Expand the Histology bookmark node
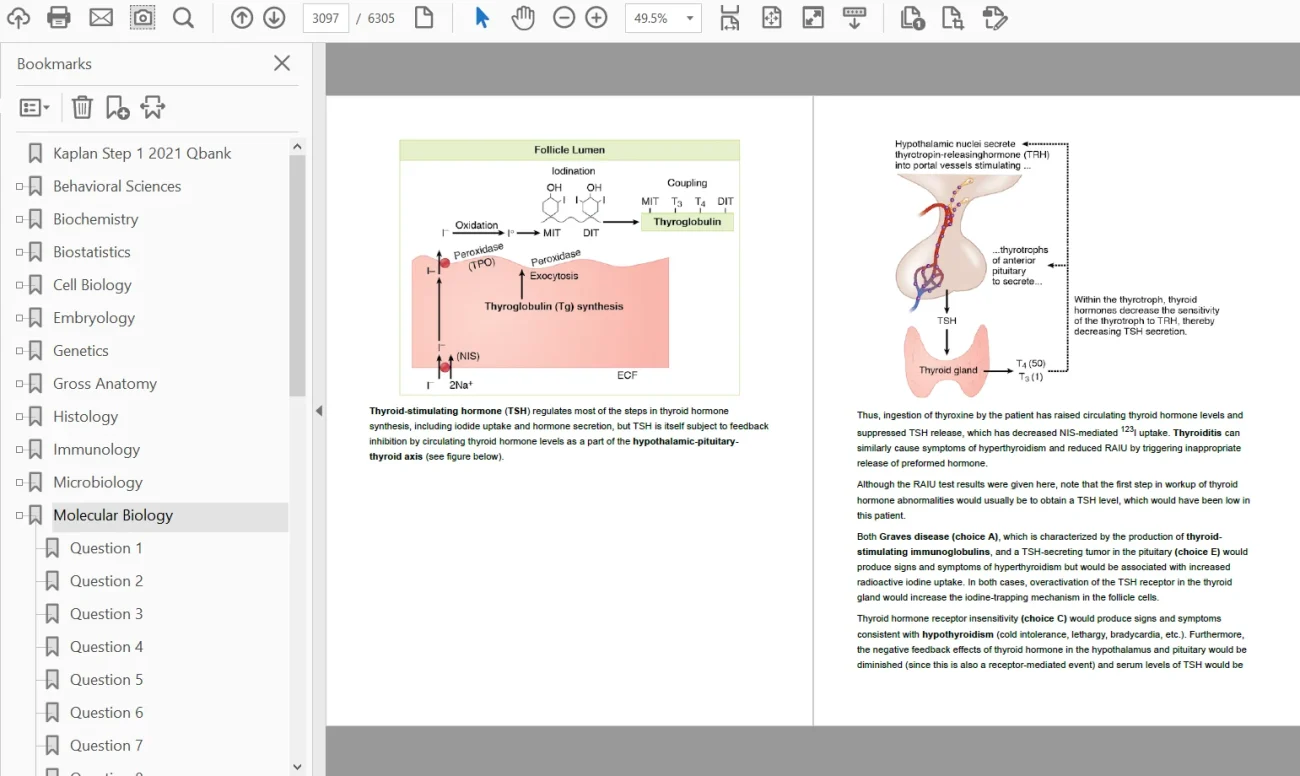Viewport: 1300px width, 776px height. (x=19, y=417)
